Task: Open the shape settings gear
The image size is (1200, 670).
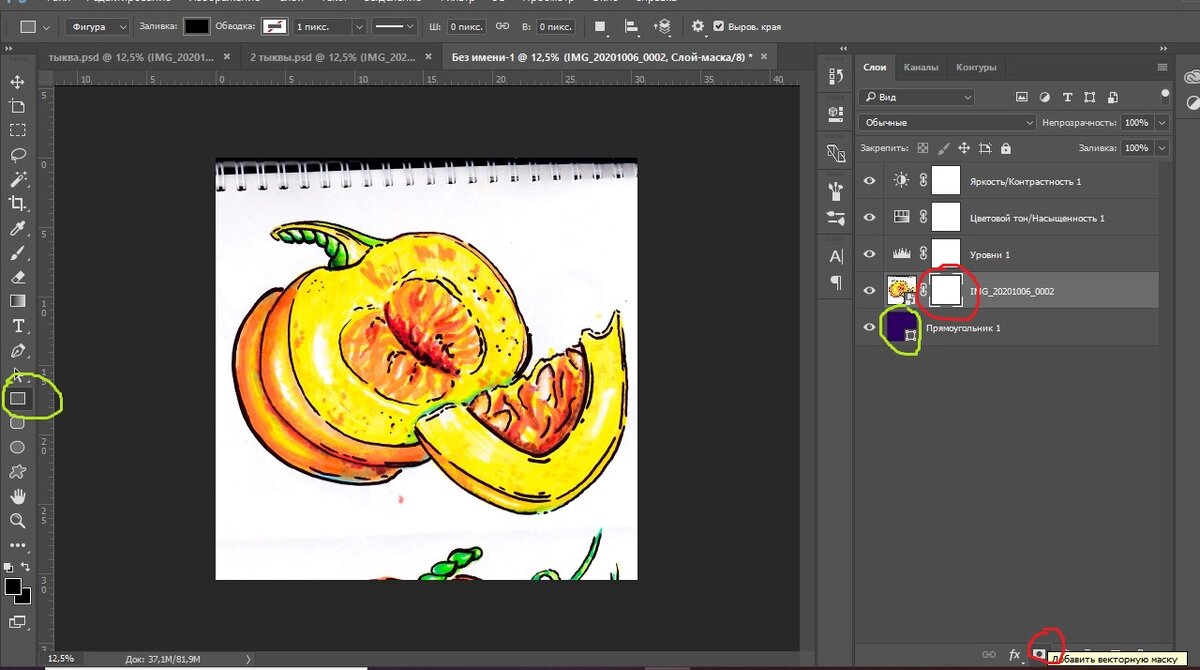Action: tap(697, 26)
